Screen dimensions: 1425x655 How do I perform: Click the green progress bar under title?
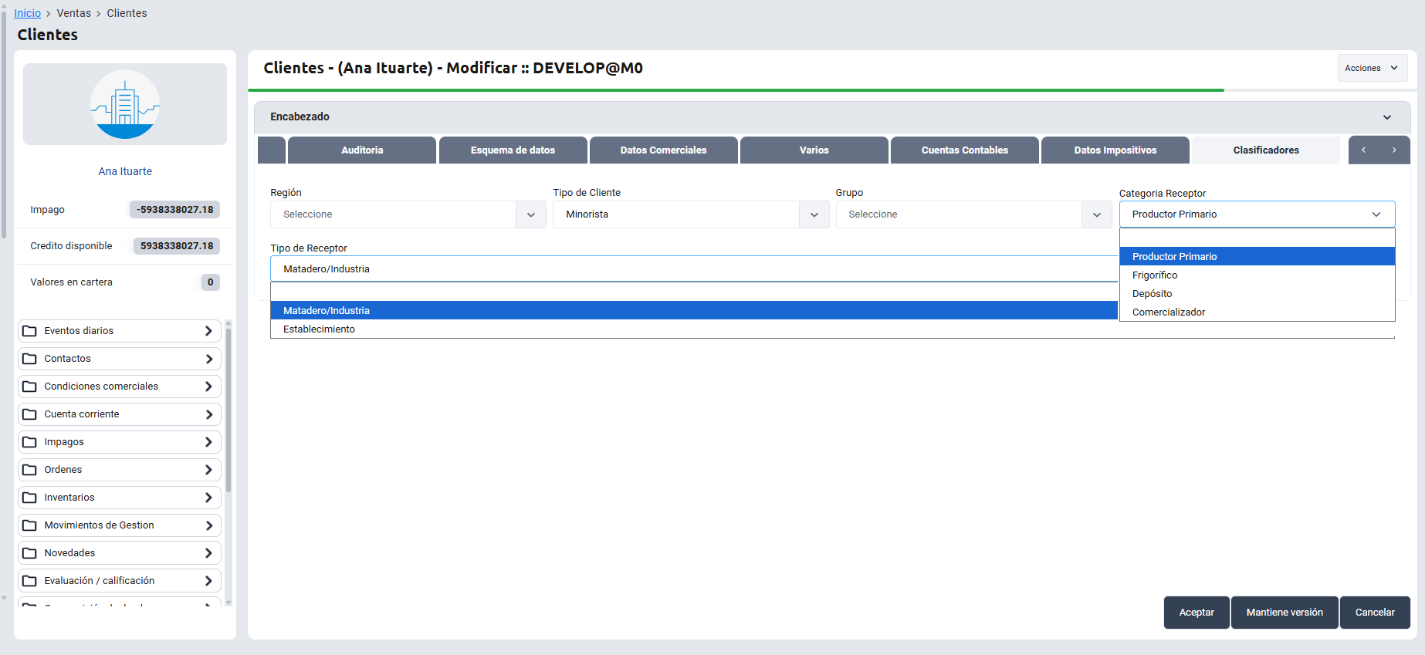click(736, 90)
